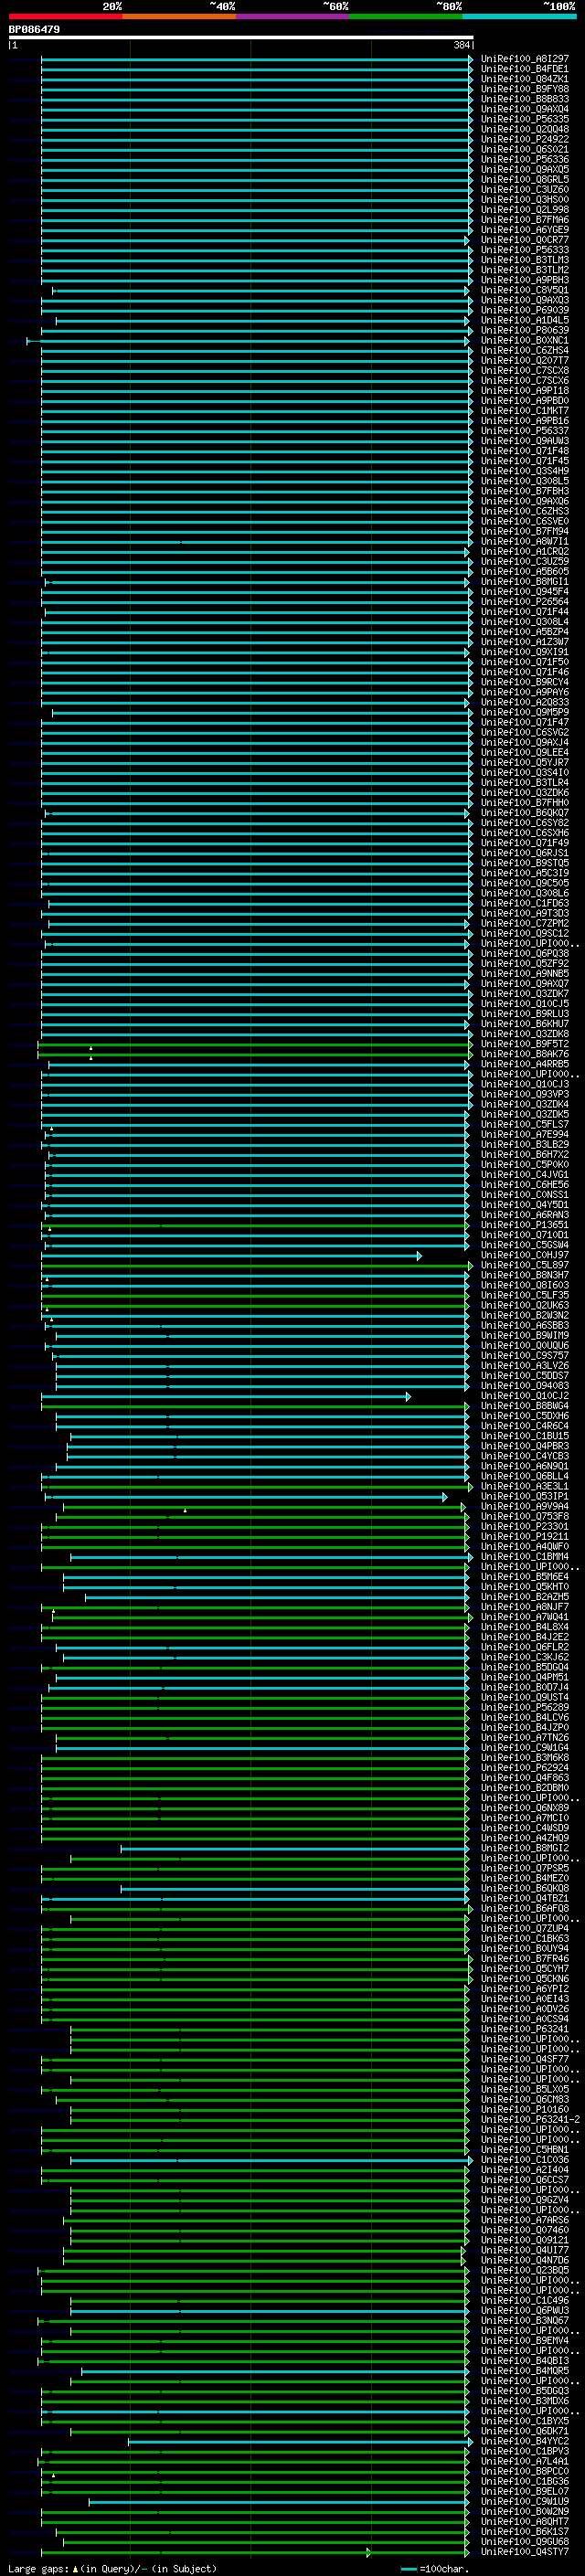Select the UniRef100_A1D4L5 label

coord(524,320)
